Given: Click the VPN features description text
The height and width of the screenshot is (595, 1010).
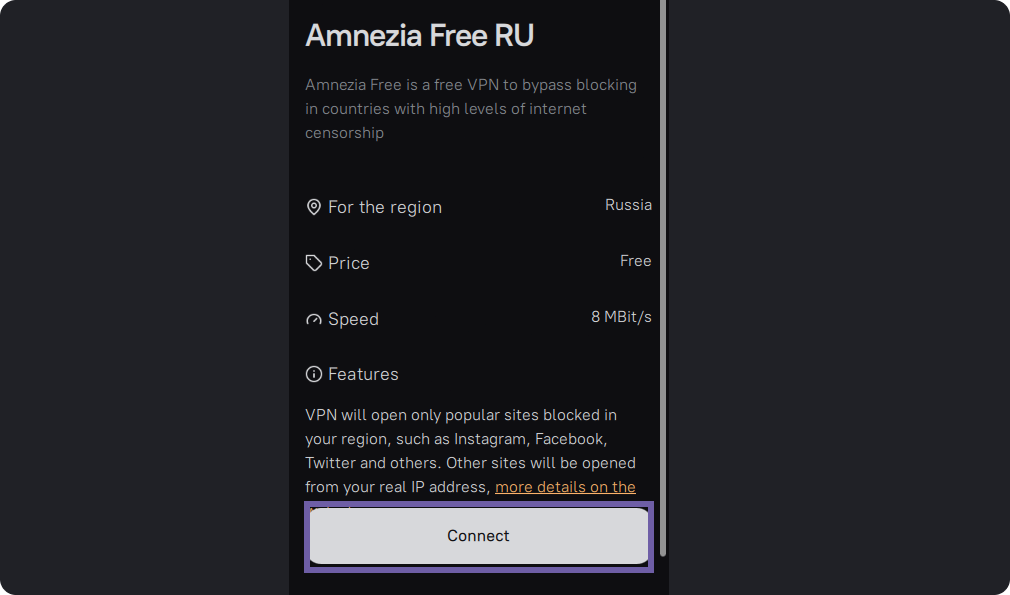Looking at the screenshot, I should coord(471,451).
